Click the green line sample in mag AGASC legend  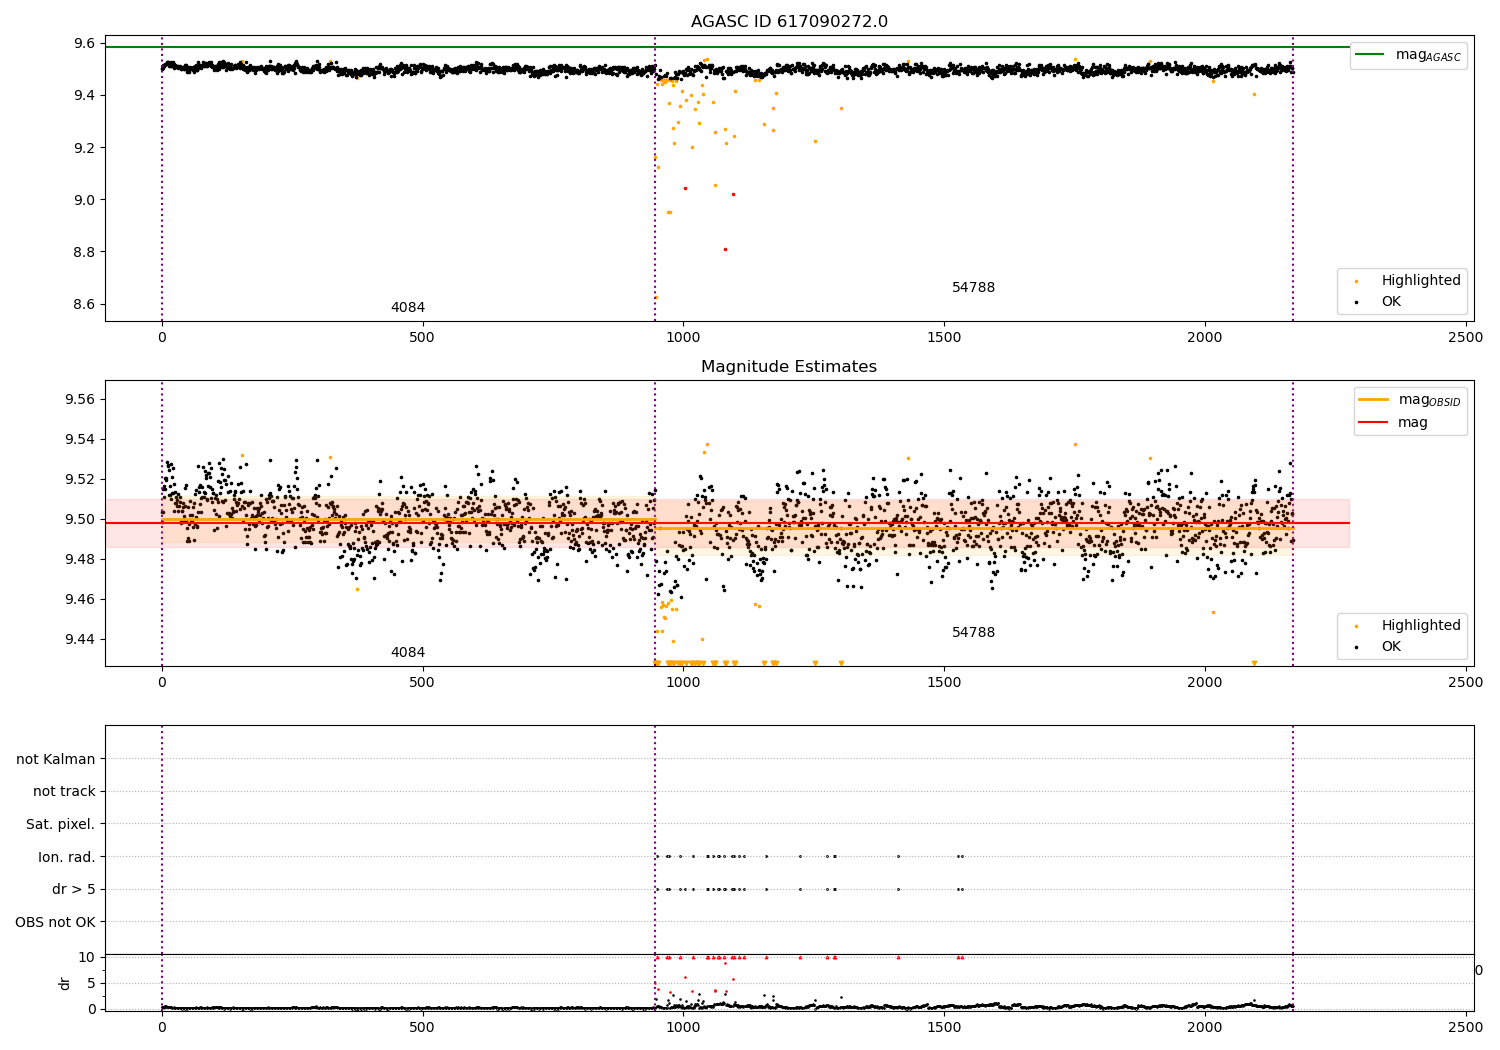point(1371,54)
